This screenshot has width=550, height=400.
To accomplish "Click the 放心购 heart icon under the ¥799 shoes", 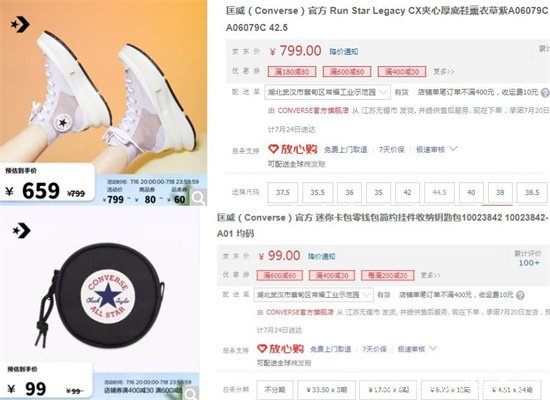I will pyautogui.click(x=274, y=149).
